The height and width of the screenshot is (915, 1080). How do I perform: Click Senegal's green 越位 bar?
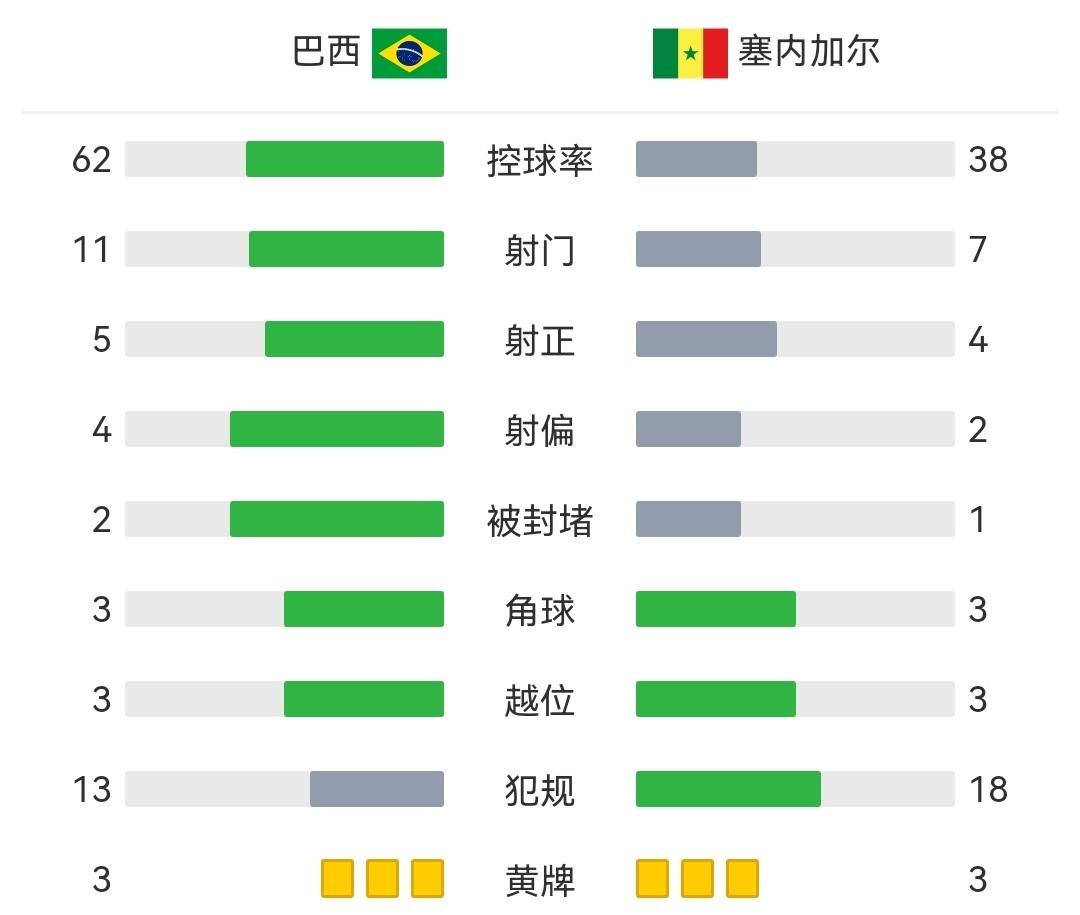(716, 699)
